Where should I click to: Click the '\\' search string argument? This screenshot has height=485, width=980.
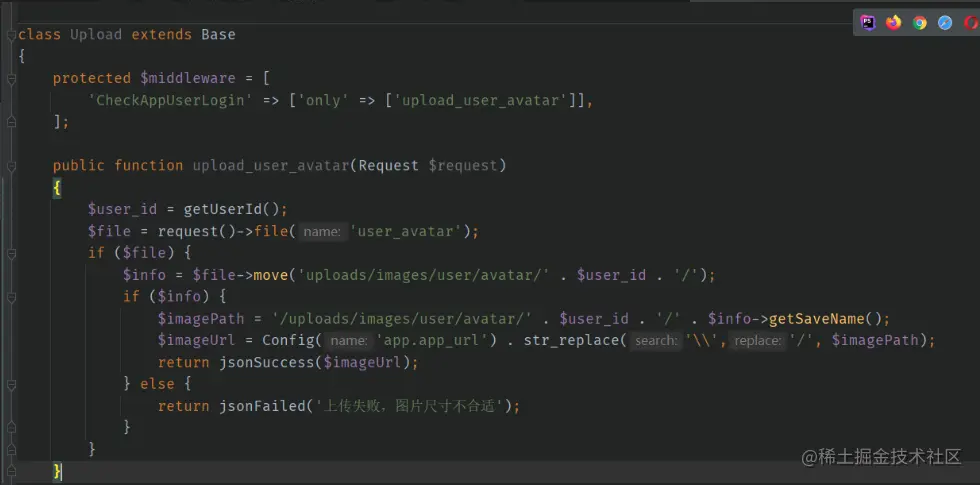[x=702, y=341]
